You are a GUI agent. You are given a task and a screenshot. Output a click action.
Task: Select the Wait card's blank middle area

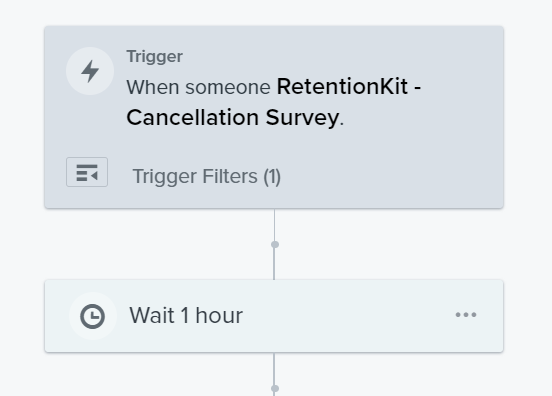click(x=345, y=316)
